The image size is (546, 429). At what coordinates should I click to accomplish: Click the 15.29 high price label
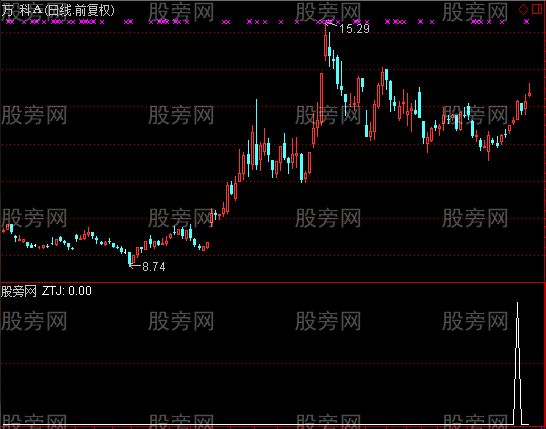[x=354, y=29]
